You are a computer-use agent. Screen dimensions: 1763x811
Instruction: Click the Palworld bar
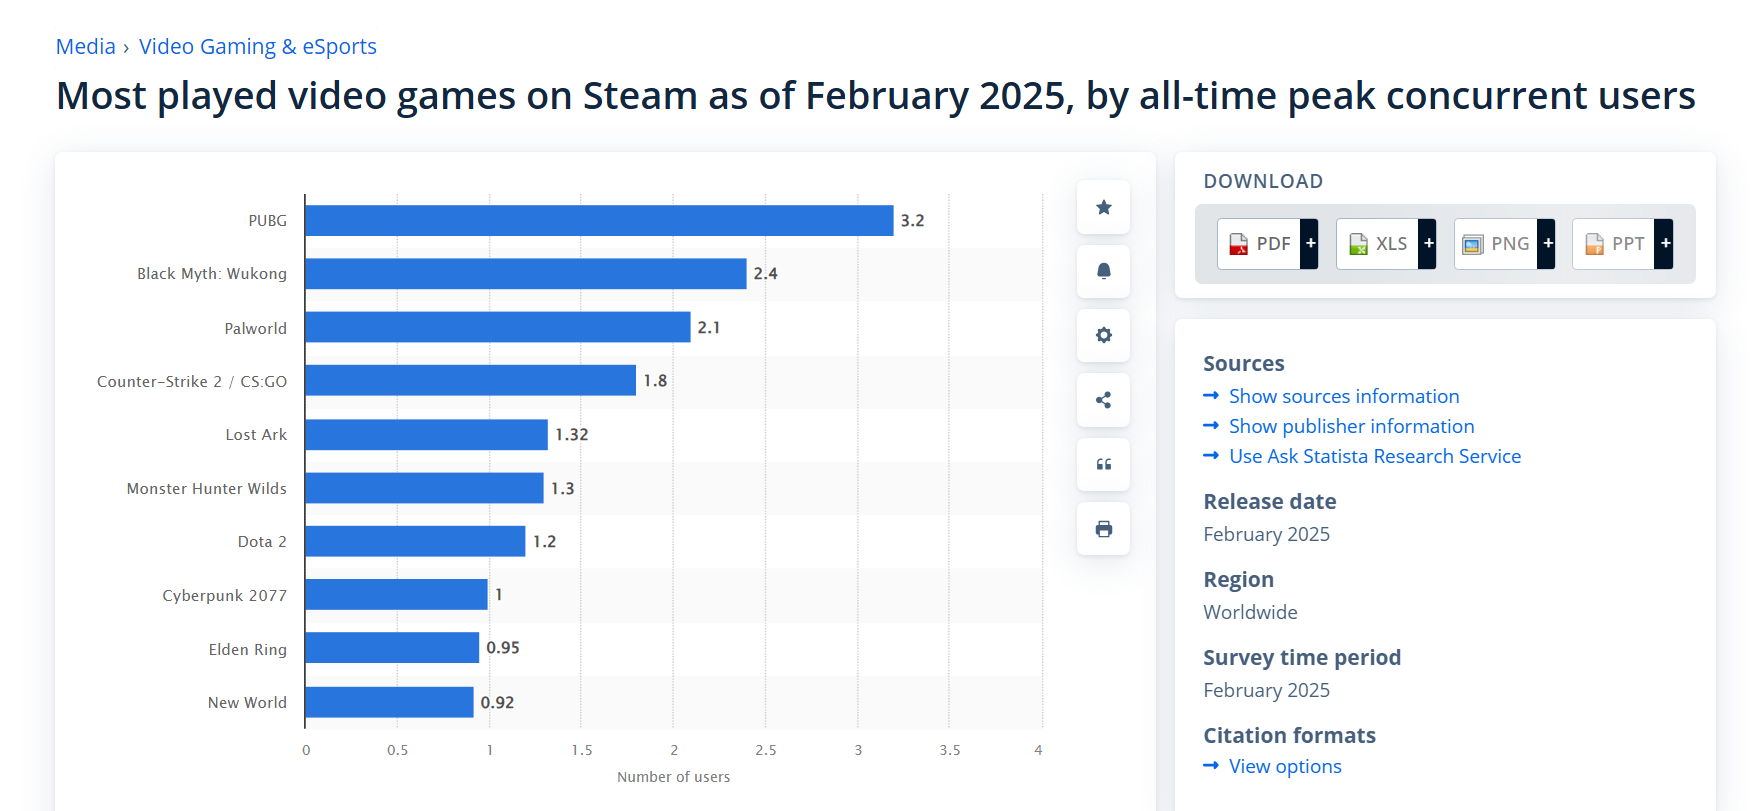pos(498,327)
